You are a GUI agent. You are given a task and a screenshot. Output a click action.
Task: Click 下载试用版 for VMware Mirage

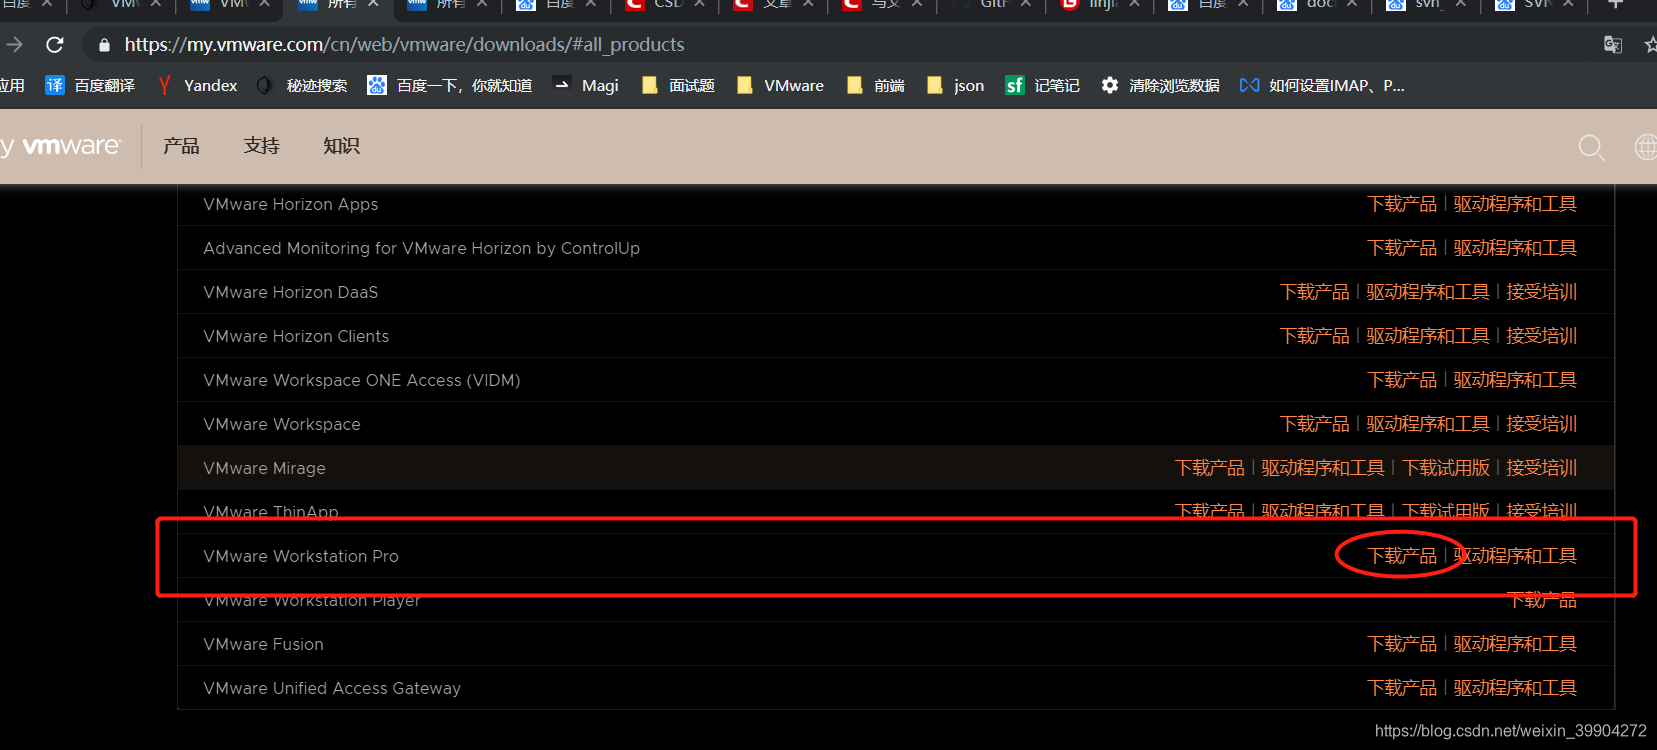(x=1446, y=468)
